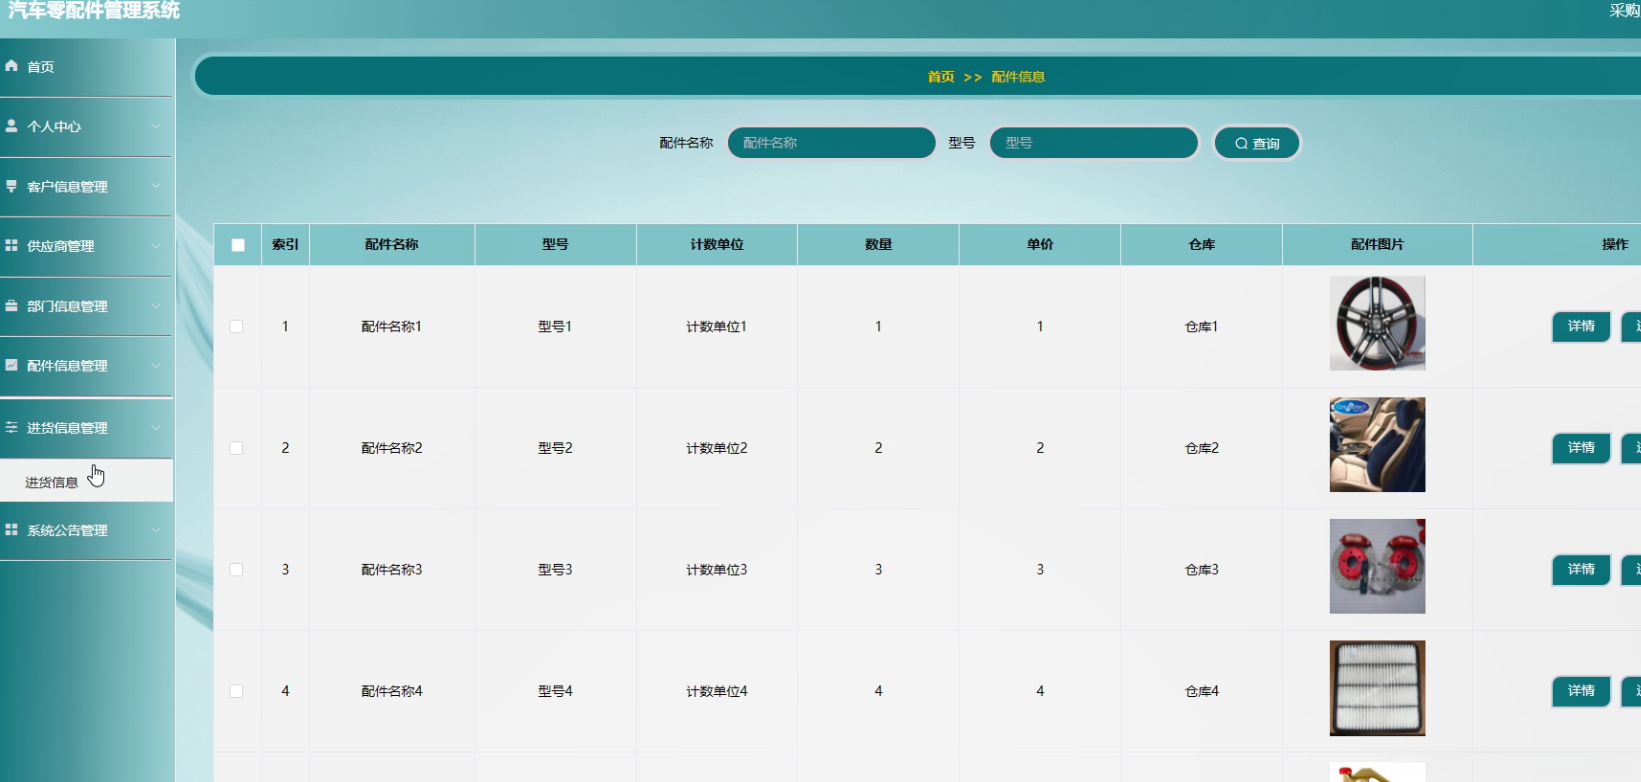Select the checkbox for row 配件名称4
1641x782 pixels.
pyautogui.click(x=236, y=691)
